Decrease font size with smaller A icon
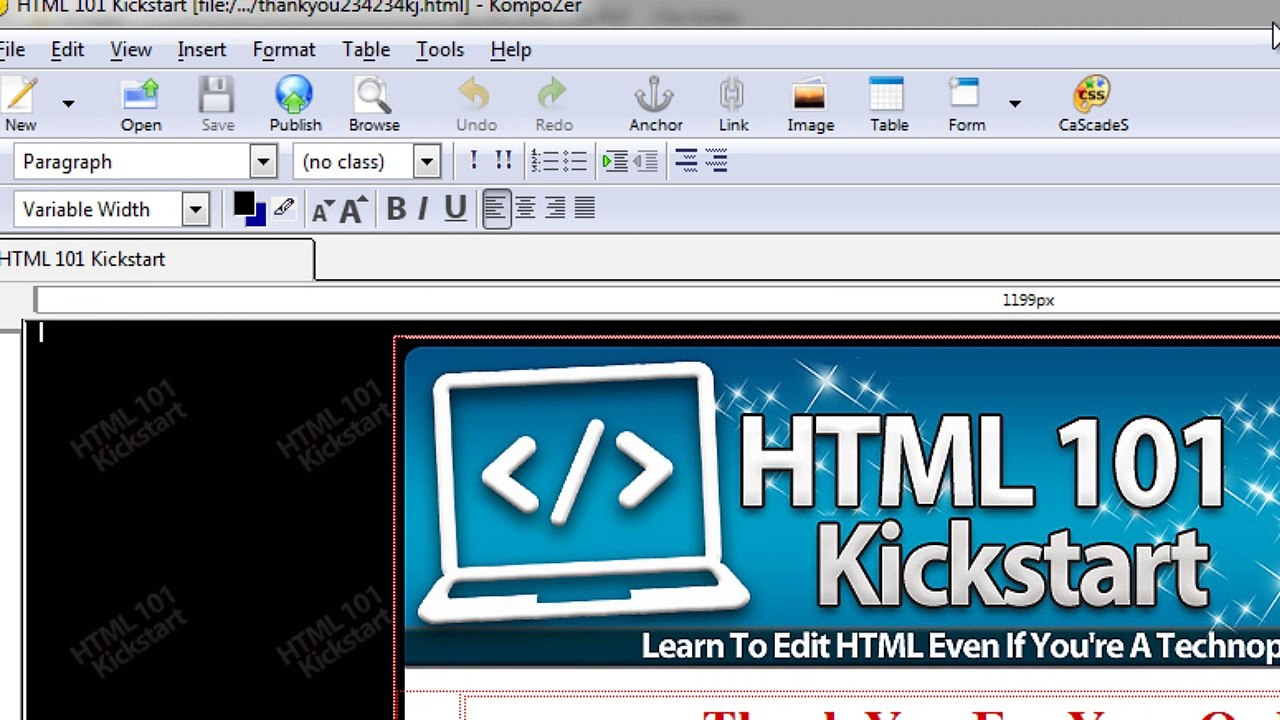1280x720 pixels. pos(322,210)
